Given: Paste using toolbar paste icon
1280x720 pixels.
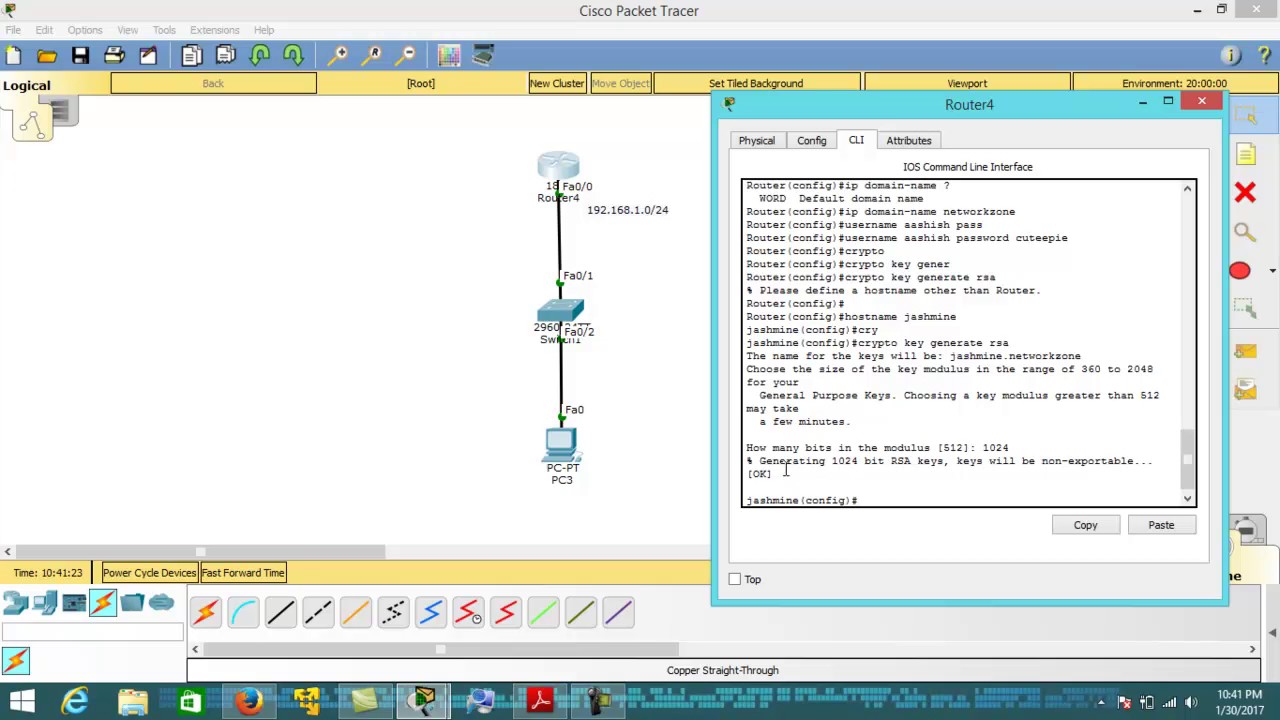Looking at the screenshot, I should (226, 55).
